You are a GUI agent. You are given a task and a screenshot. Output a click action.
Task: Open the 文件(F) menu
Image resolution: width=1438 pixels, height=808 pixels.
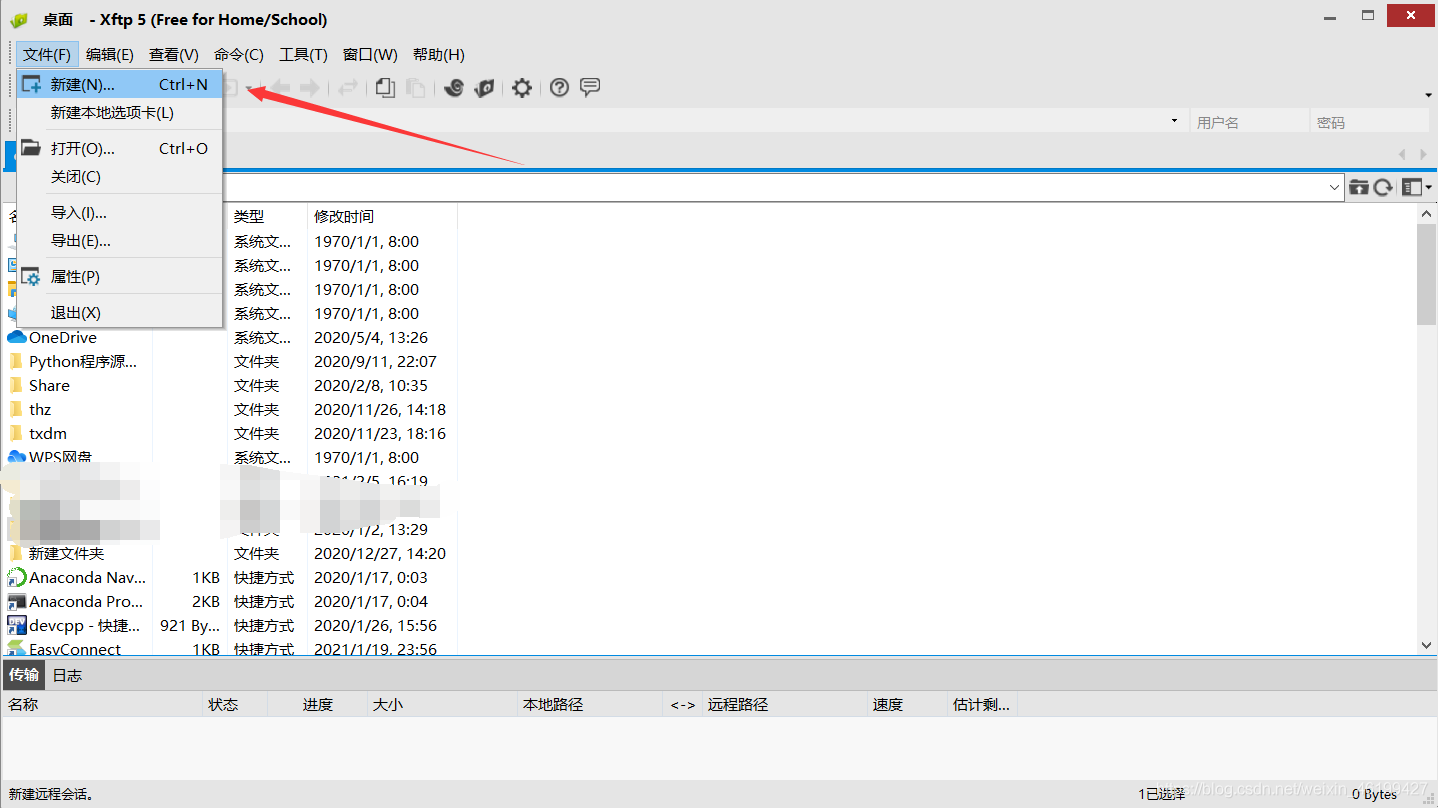(x=47, y=54)
